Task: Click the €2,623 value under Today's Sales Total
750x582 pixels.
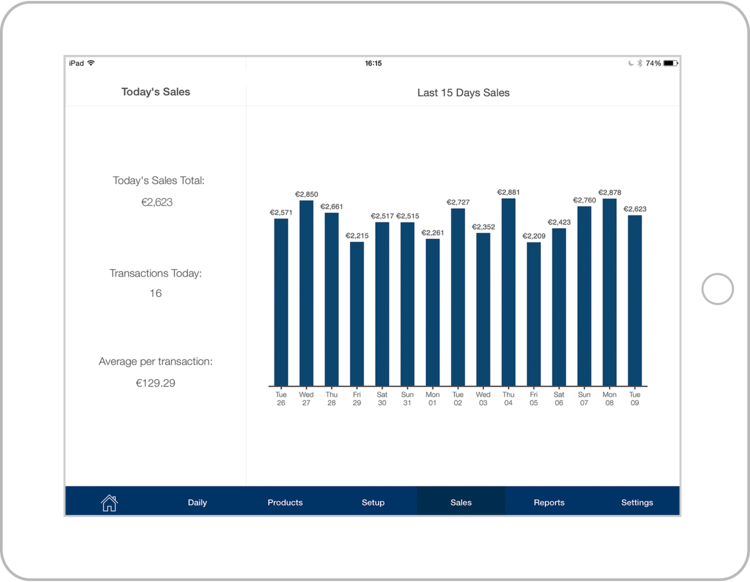Action: tap(157, 202)
